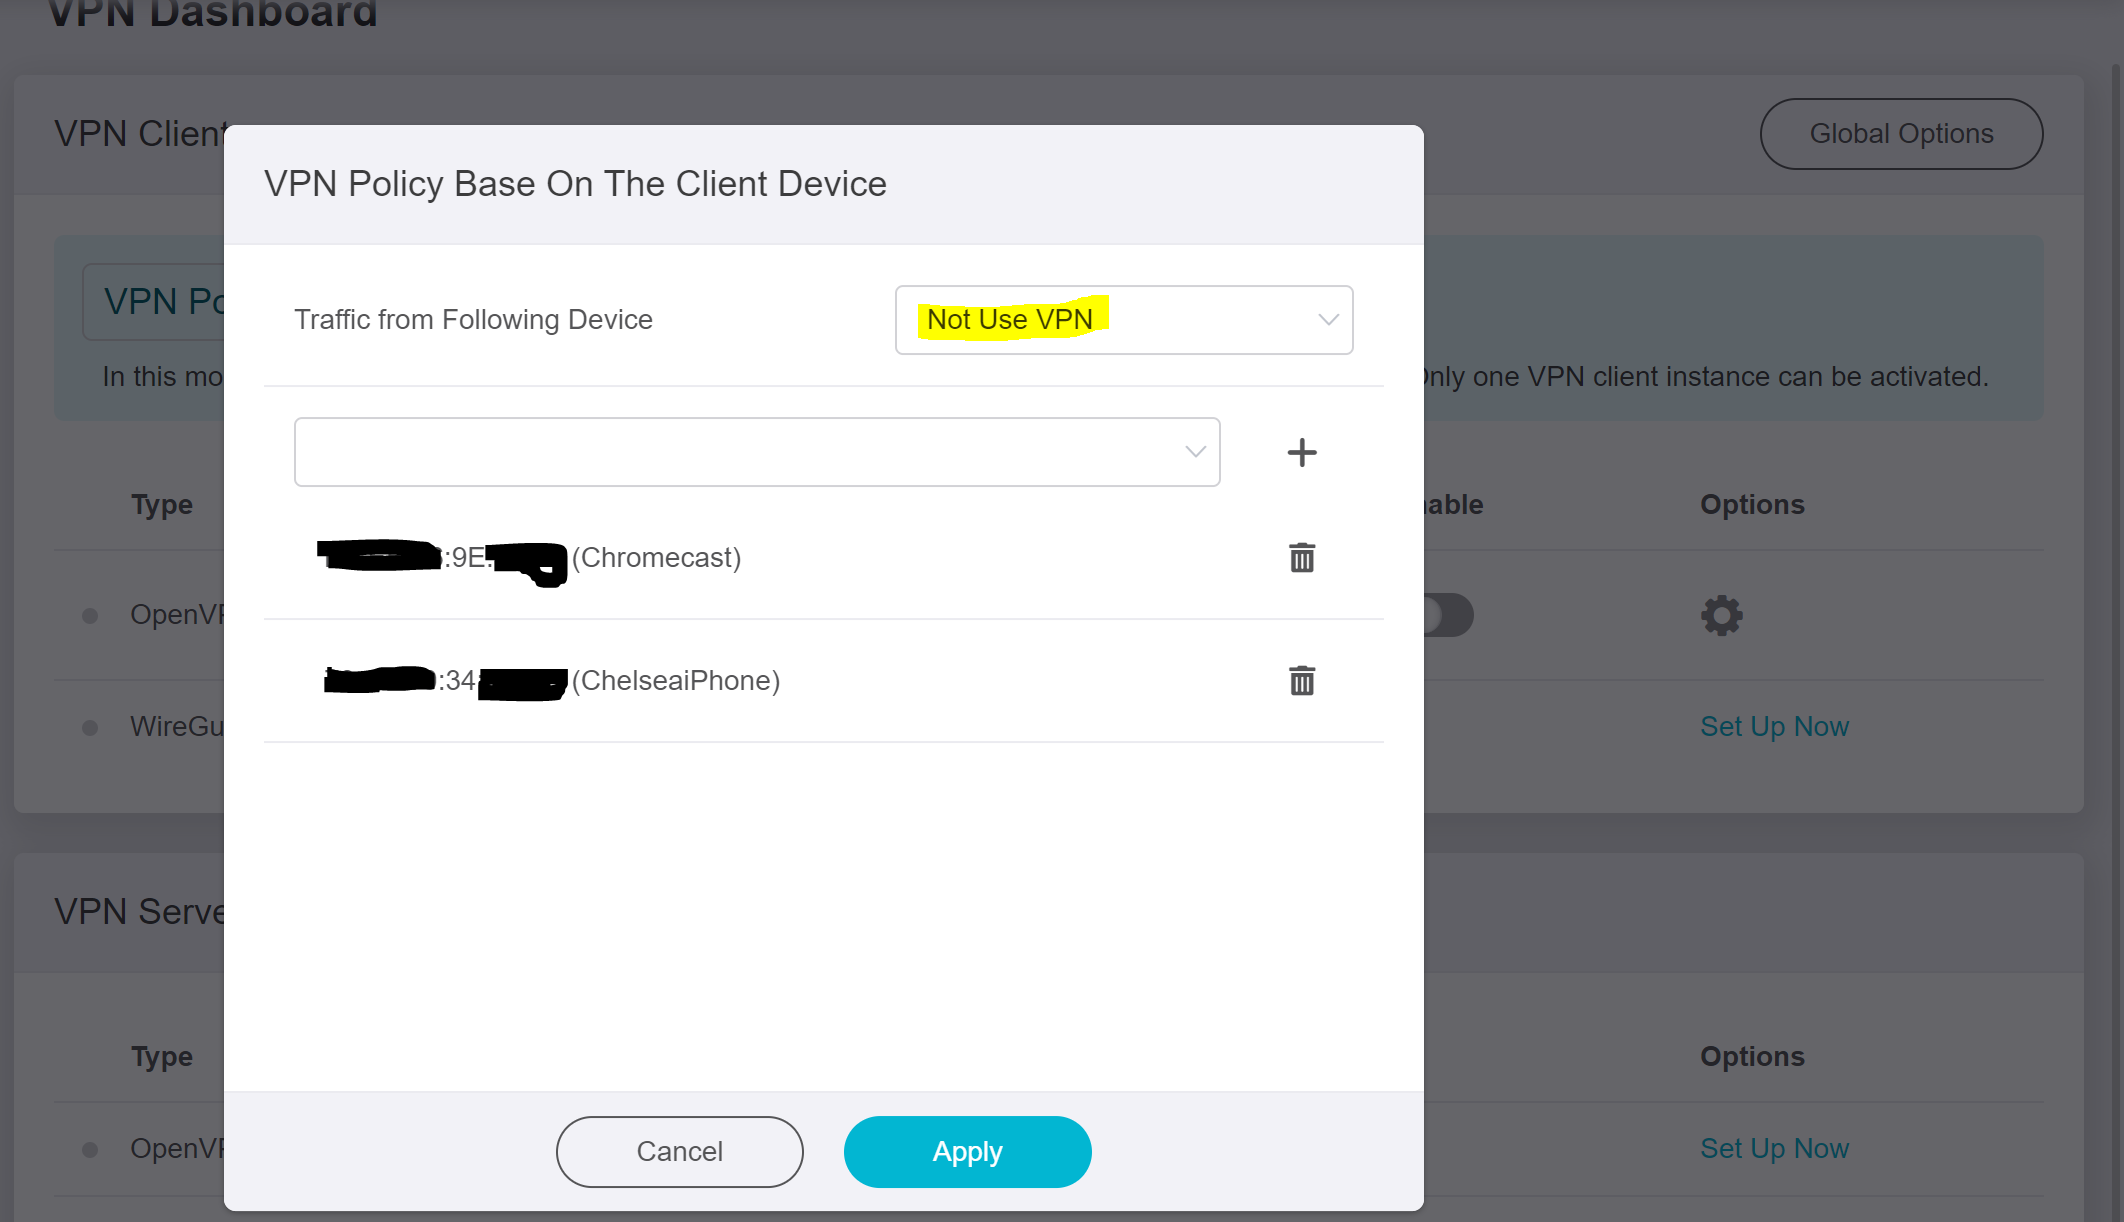This screenshot has height=1222, width=2124.
Task: Click VPN Server Set Up Now link
Action: click(1774, 1148)
